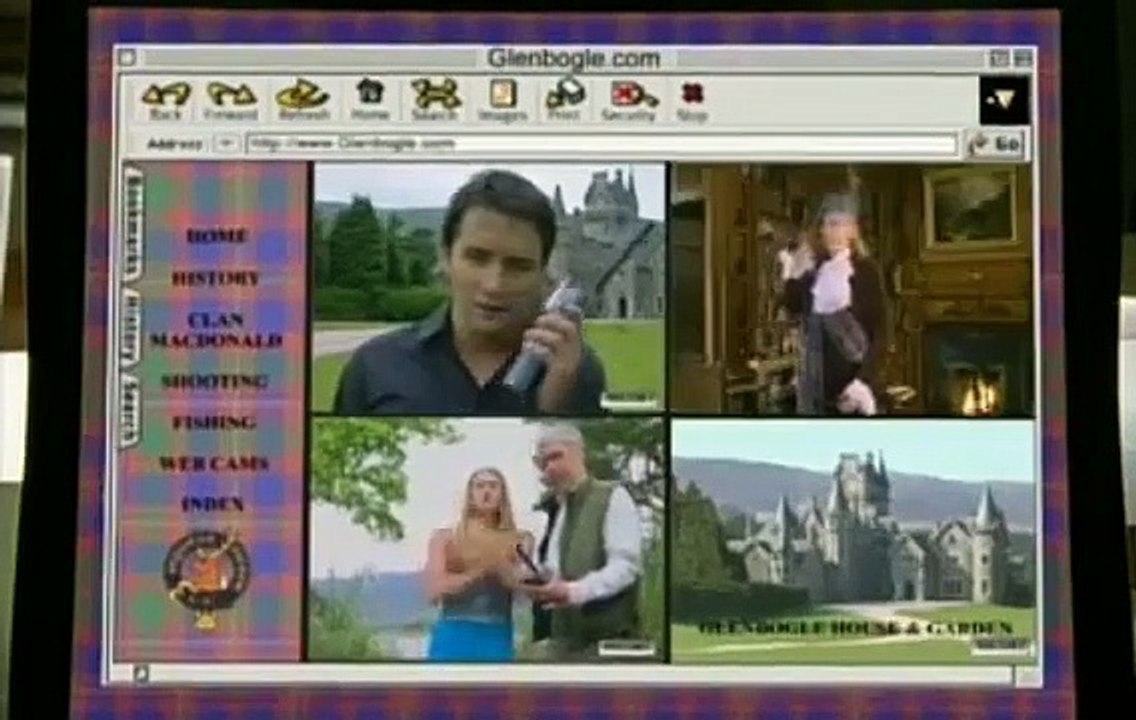Open the Address history dropdown arrow
Screen dimensions: 1136x720
click(x=226, y=143)
